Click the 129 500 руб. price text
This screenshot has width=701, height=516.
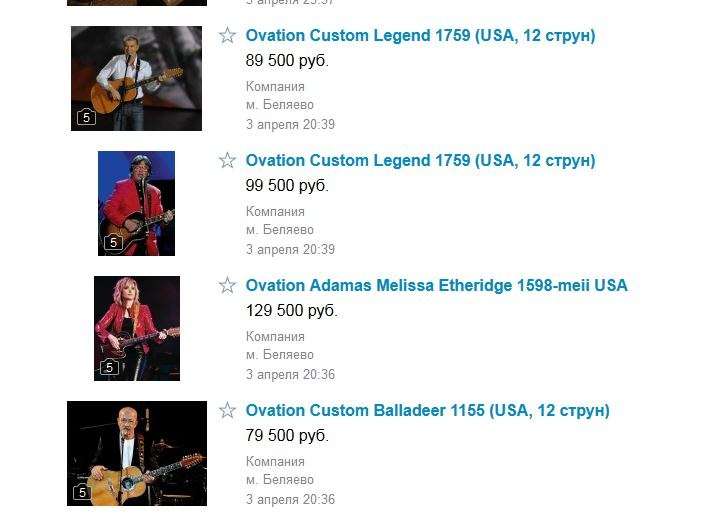click(x=291, y=310)
